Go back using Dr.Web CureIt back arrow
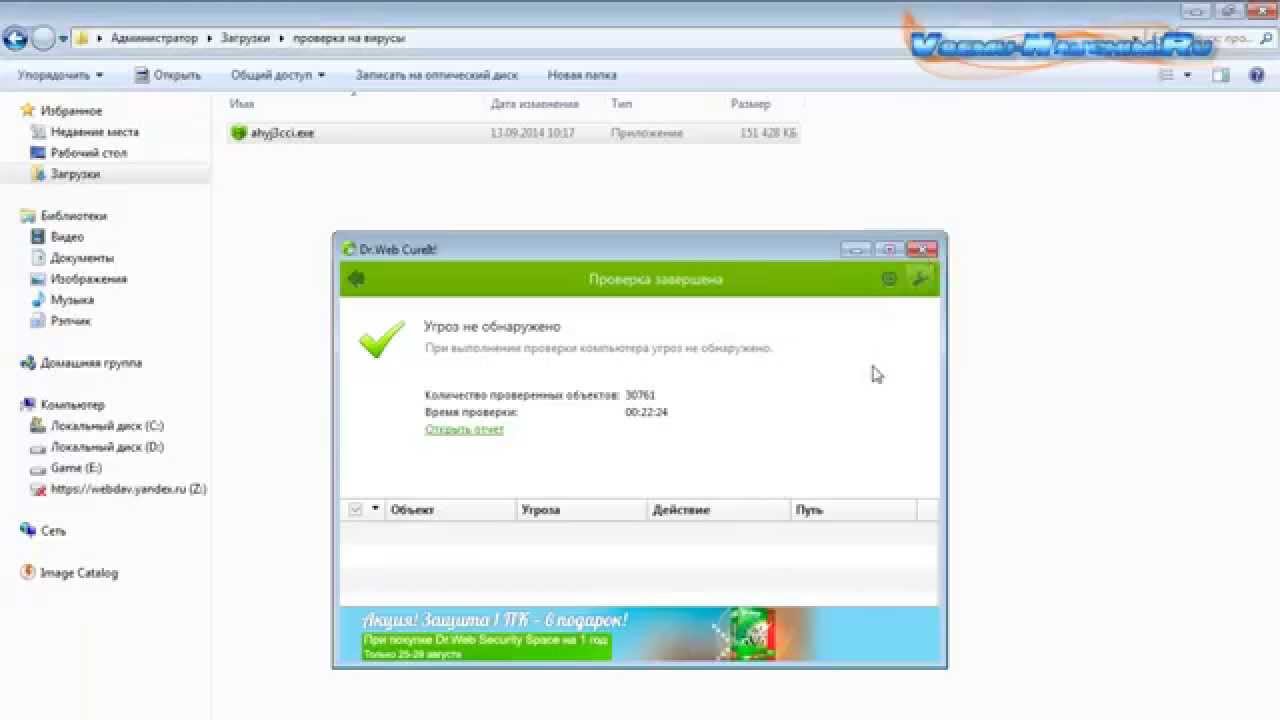This screenshot has width=1280, height=720. click(356, 279)
